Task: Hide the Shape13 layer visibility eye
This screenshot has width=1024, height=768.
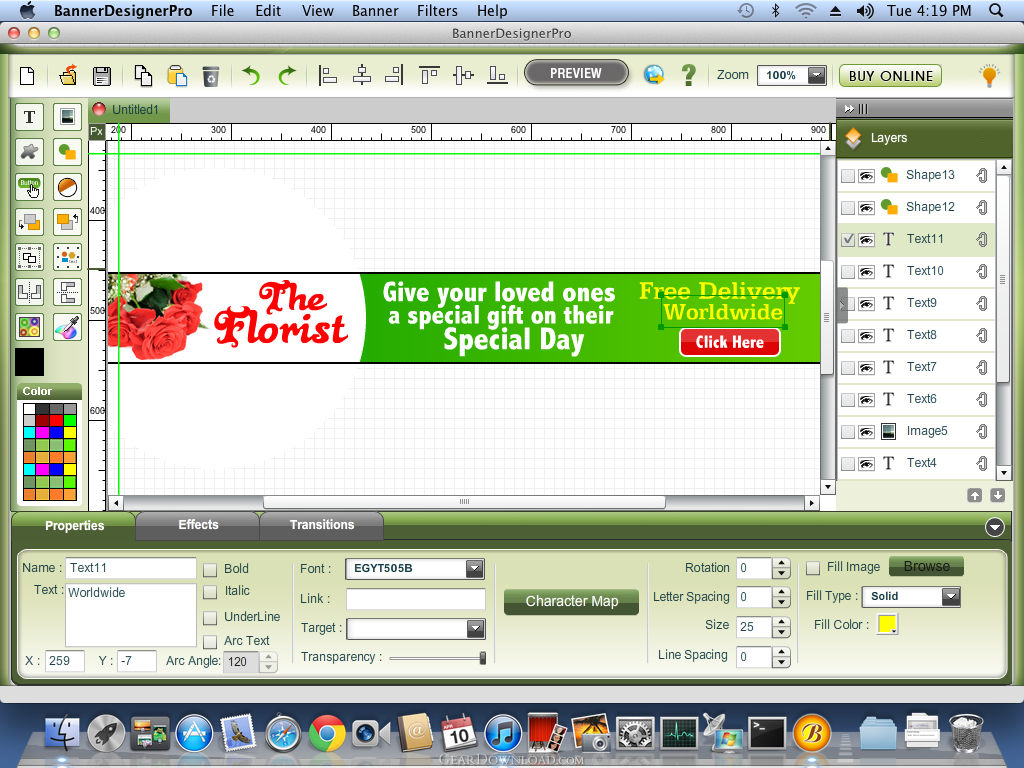Action: [866, 176]
